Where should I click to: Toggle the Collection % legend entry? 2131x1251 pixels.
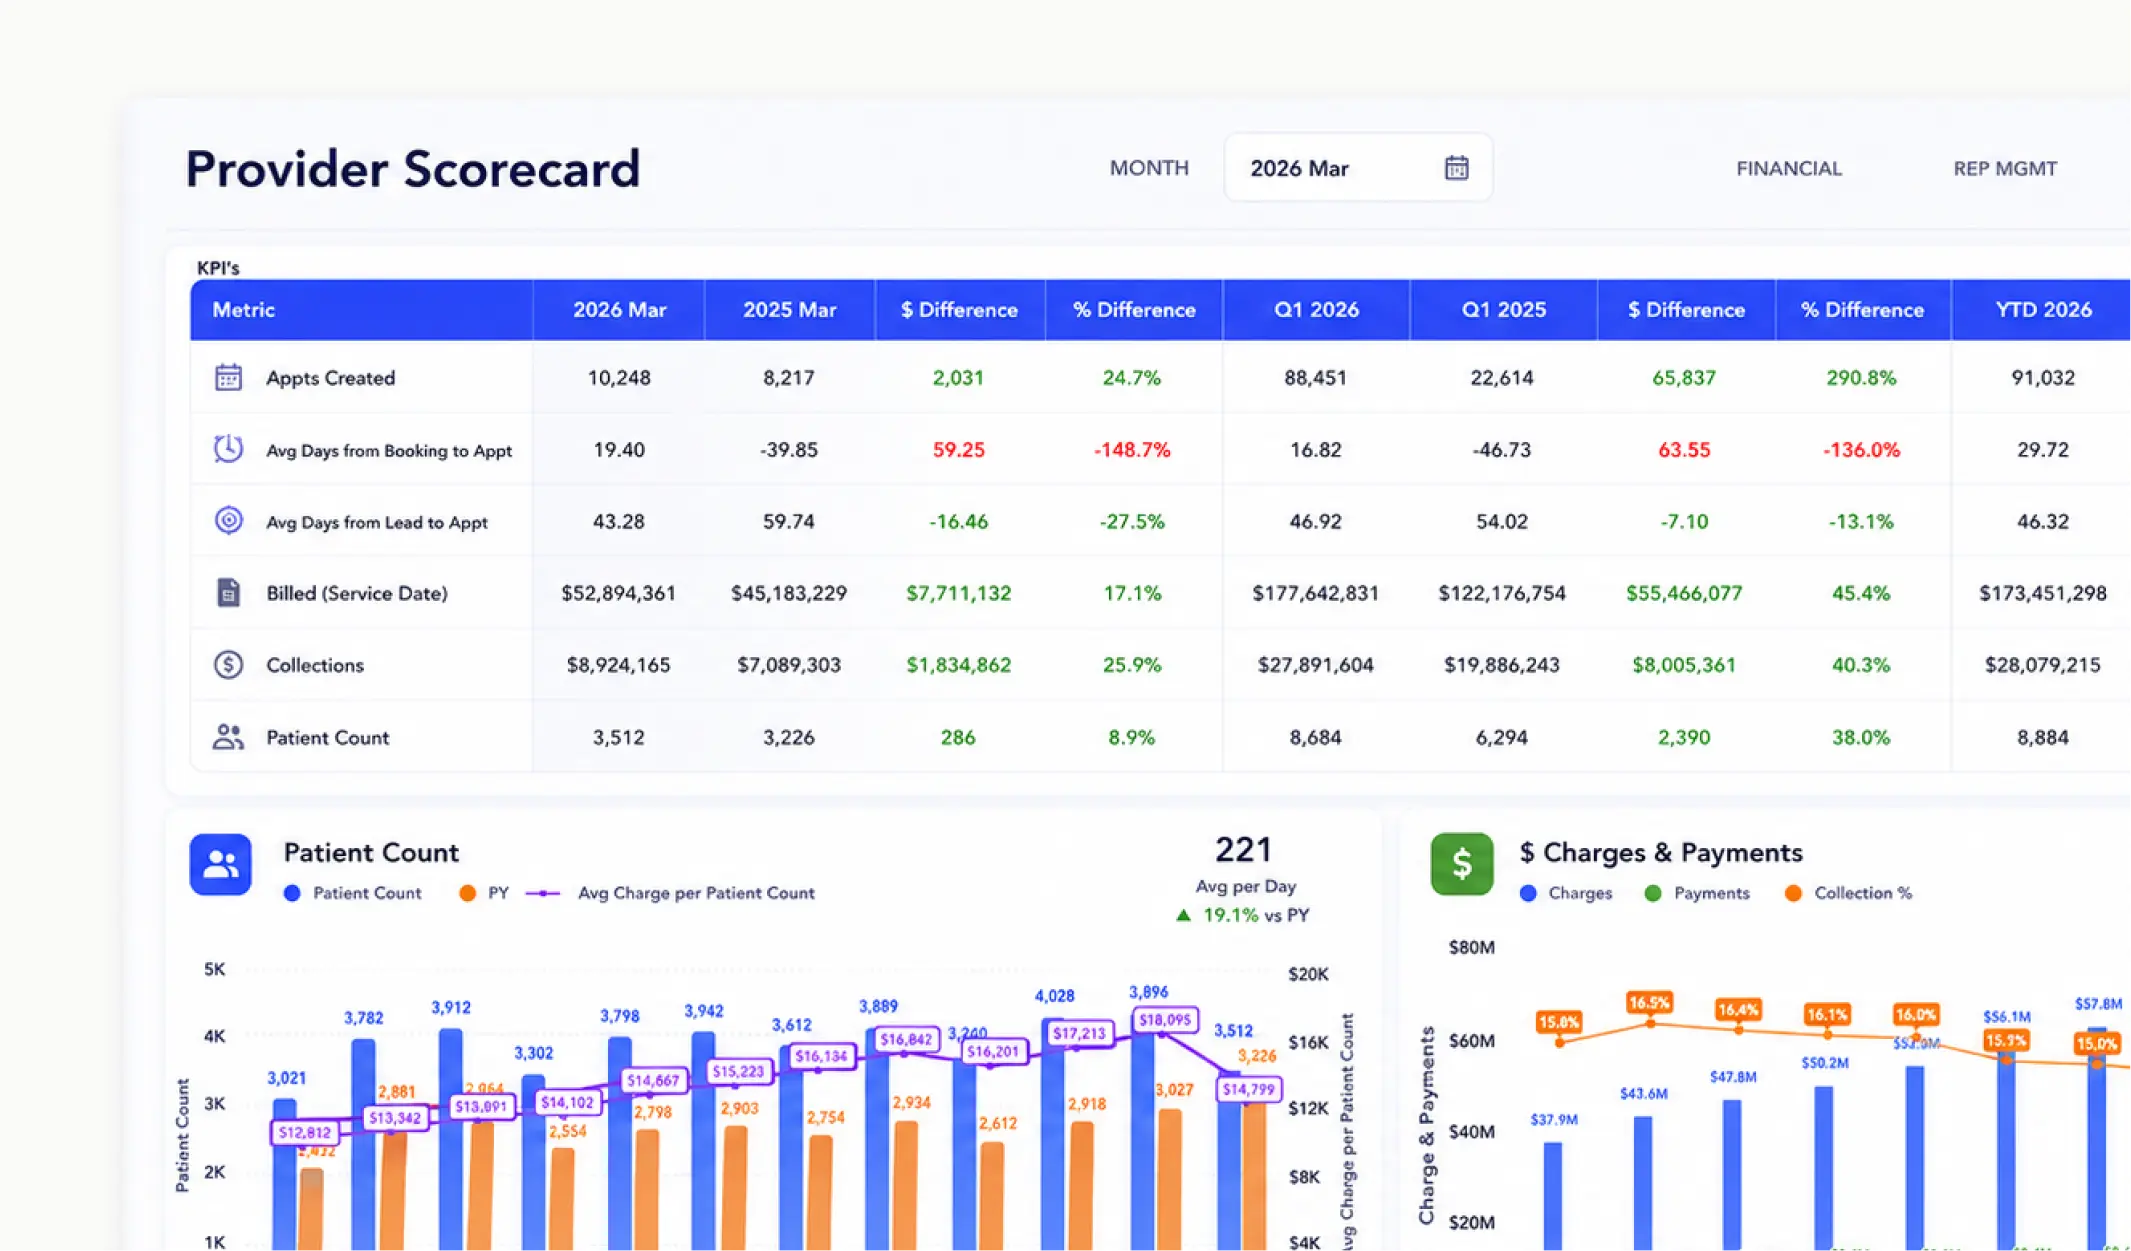(x=1848, y=893)
